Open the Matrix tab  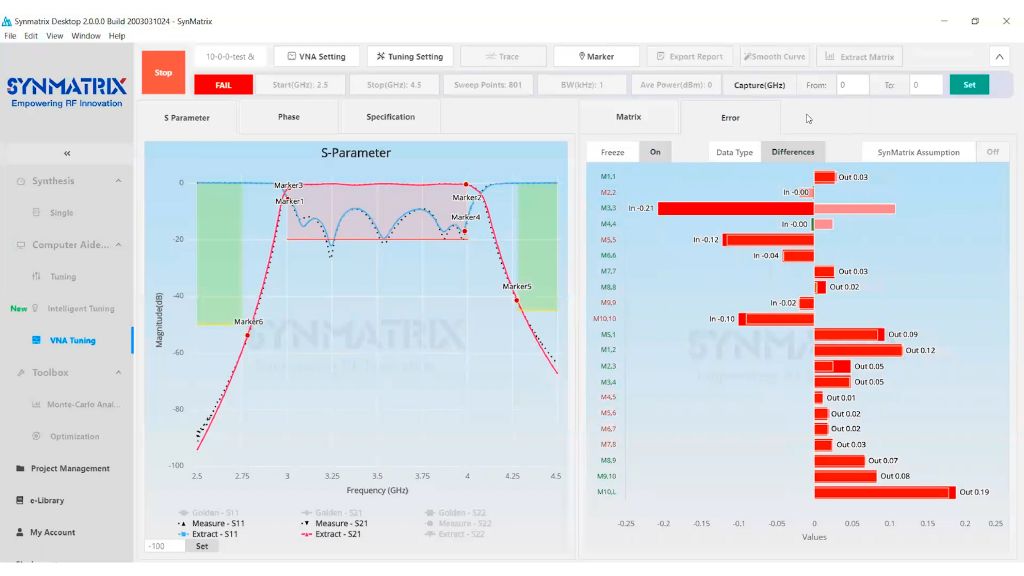pos(628,117)
